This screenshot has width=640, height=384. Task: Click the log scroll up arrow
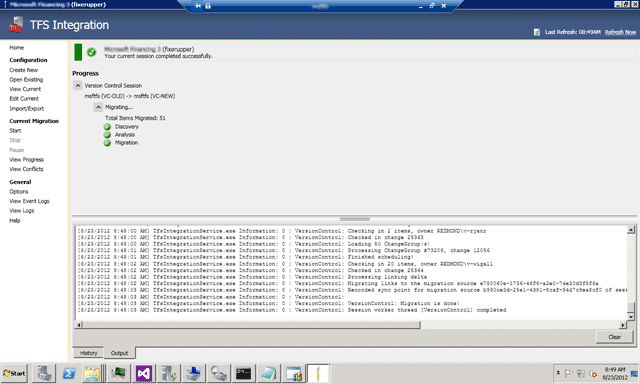631,230
